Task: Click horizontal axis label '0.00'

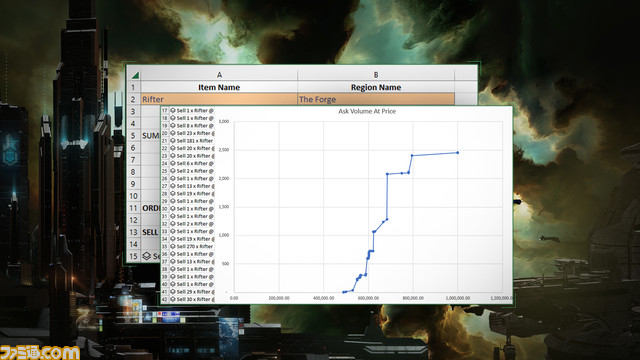Action: [234, 298]
